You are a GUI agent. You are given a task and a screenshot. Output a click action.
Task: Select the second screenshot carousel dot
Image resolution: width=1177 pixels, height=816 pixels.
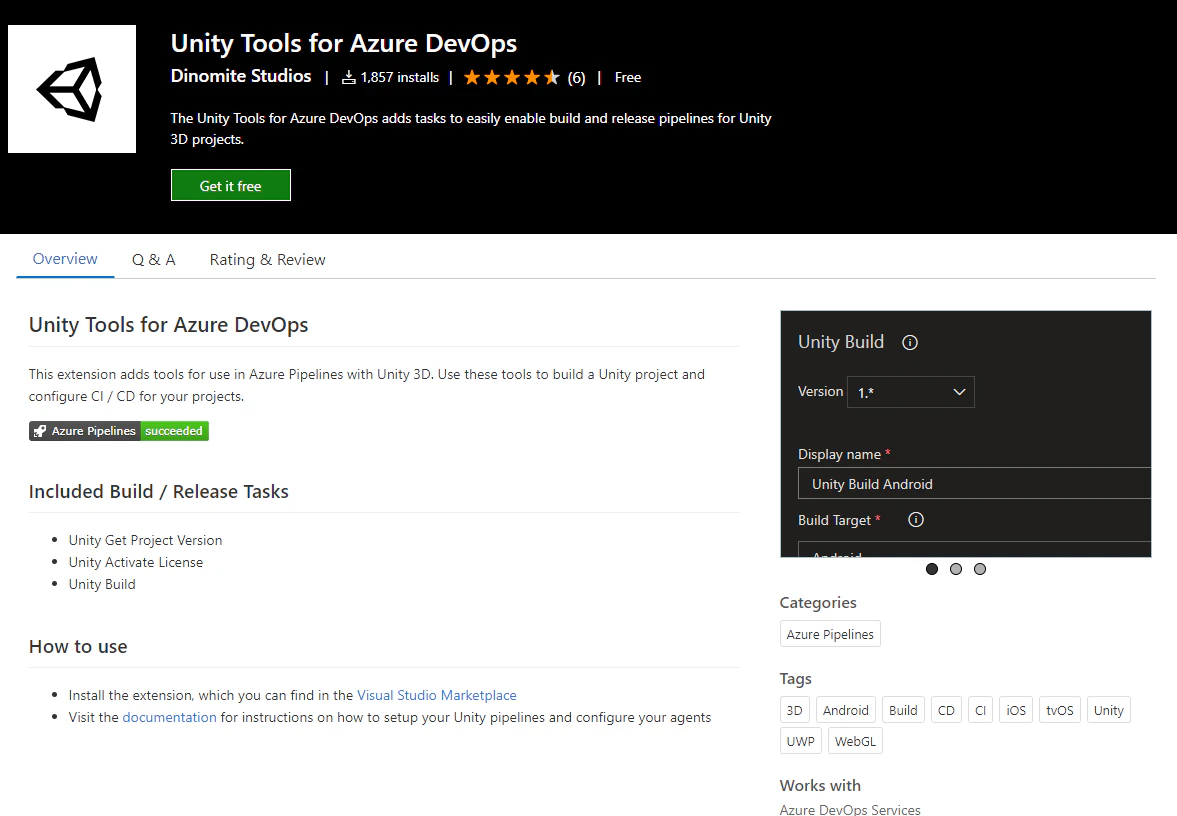pos(956,569)
